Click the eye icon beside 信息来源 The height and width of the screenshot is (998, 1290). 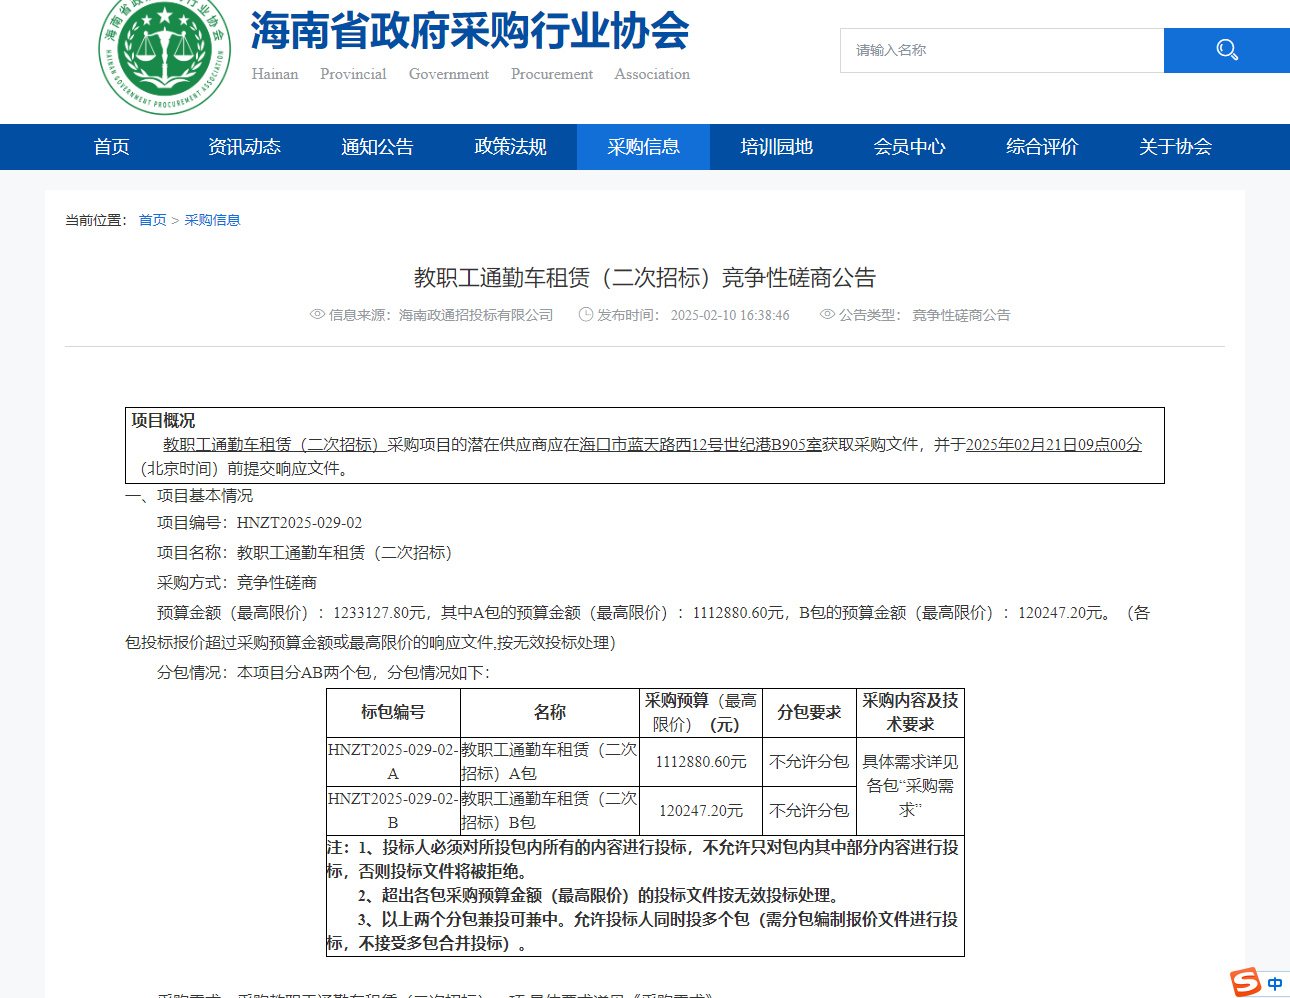pyautogui.click(x=317, y=314)
